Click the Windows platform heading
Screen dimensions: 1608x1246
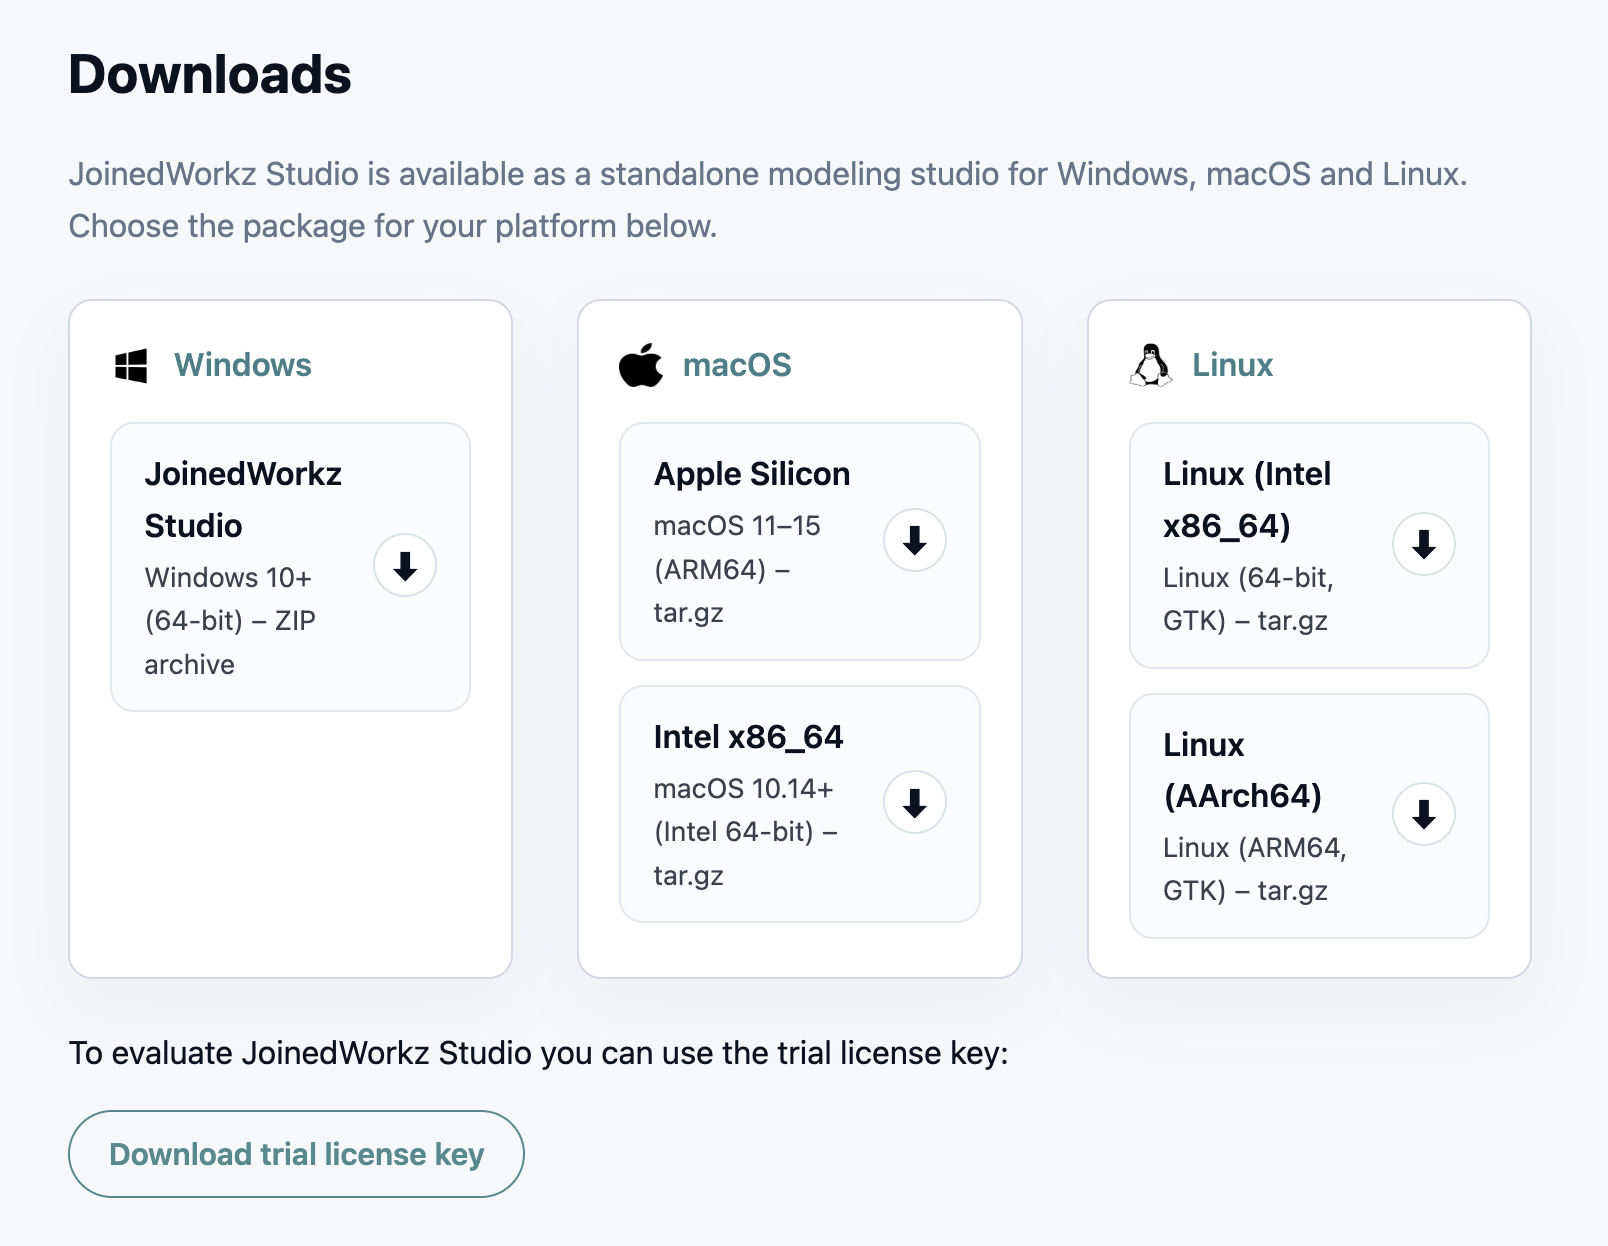243,365
